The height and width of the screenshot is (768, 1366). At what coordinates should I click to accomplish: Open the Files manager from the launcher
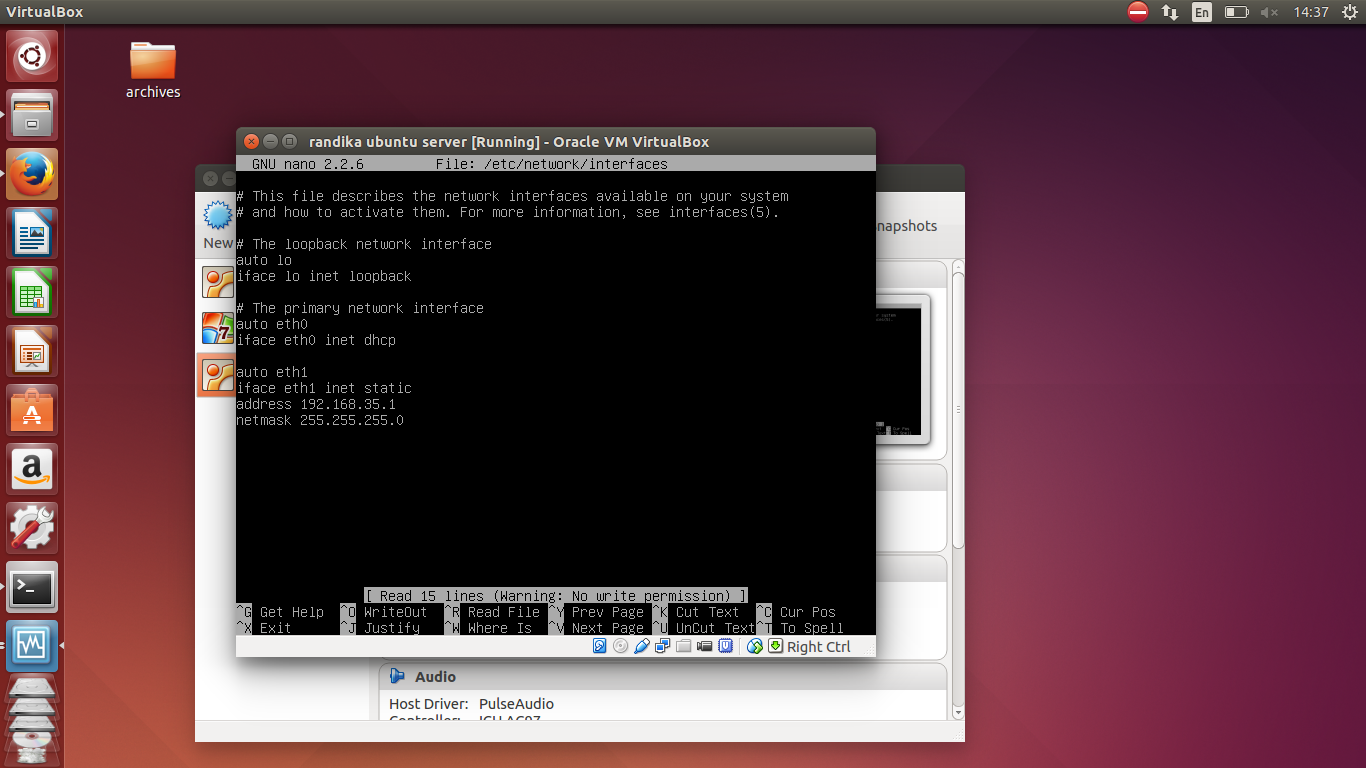click(x=32, y=115)
